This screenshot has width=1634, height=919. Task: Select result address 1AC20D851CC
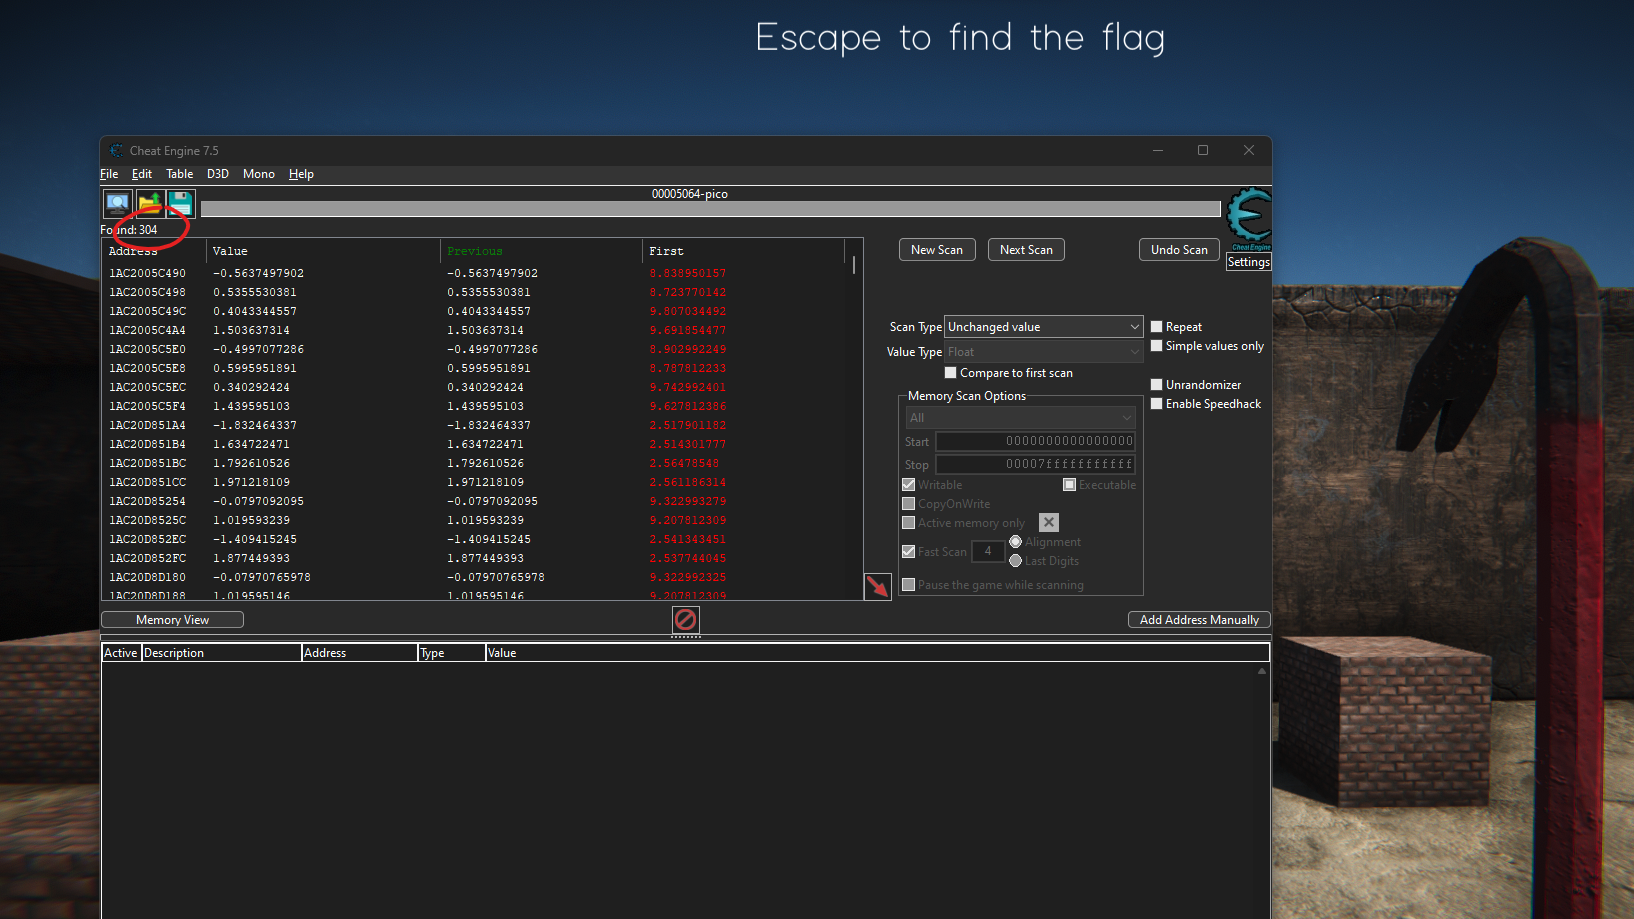pyautogui.click(x=147, y=482)
